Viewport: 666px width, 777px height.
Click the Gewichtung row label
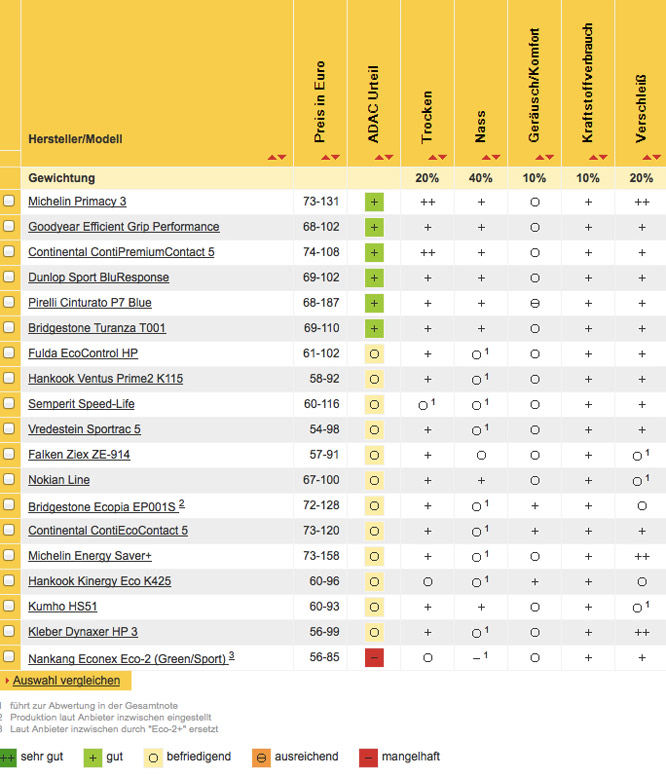point(61,178)
